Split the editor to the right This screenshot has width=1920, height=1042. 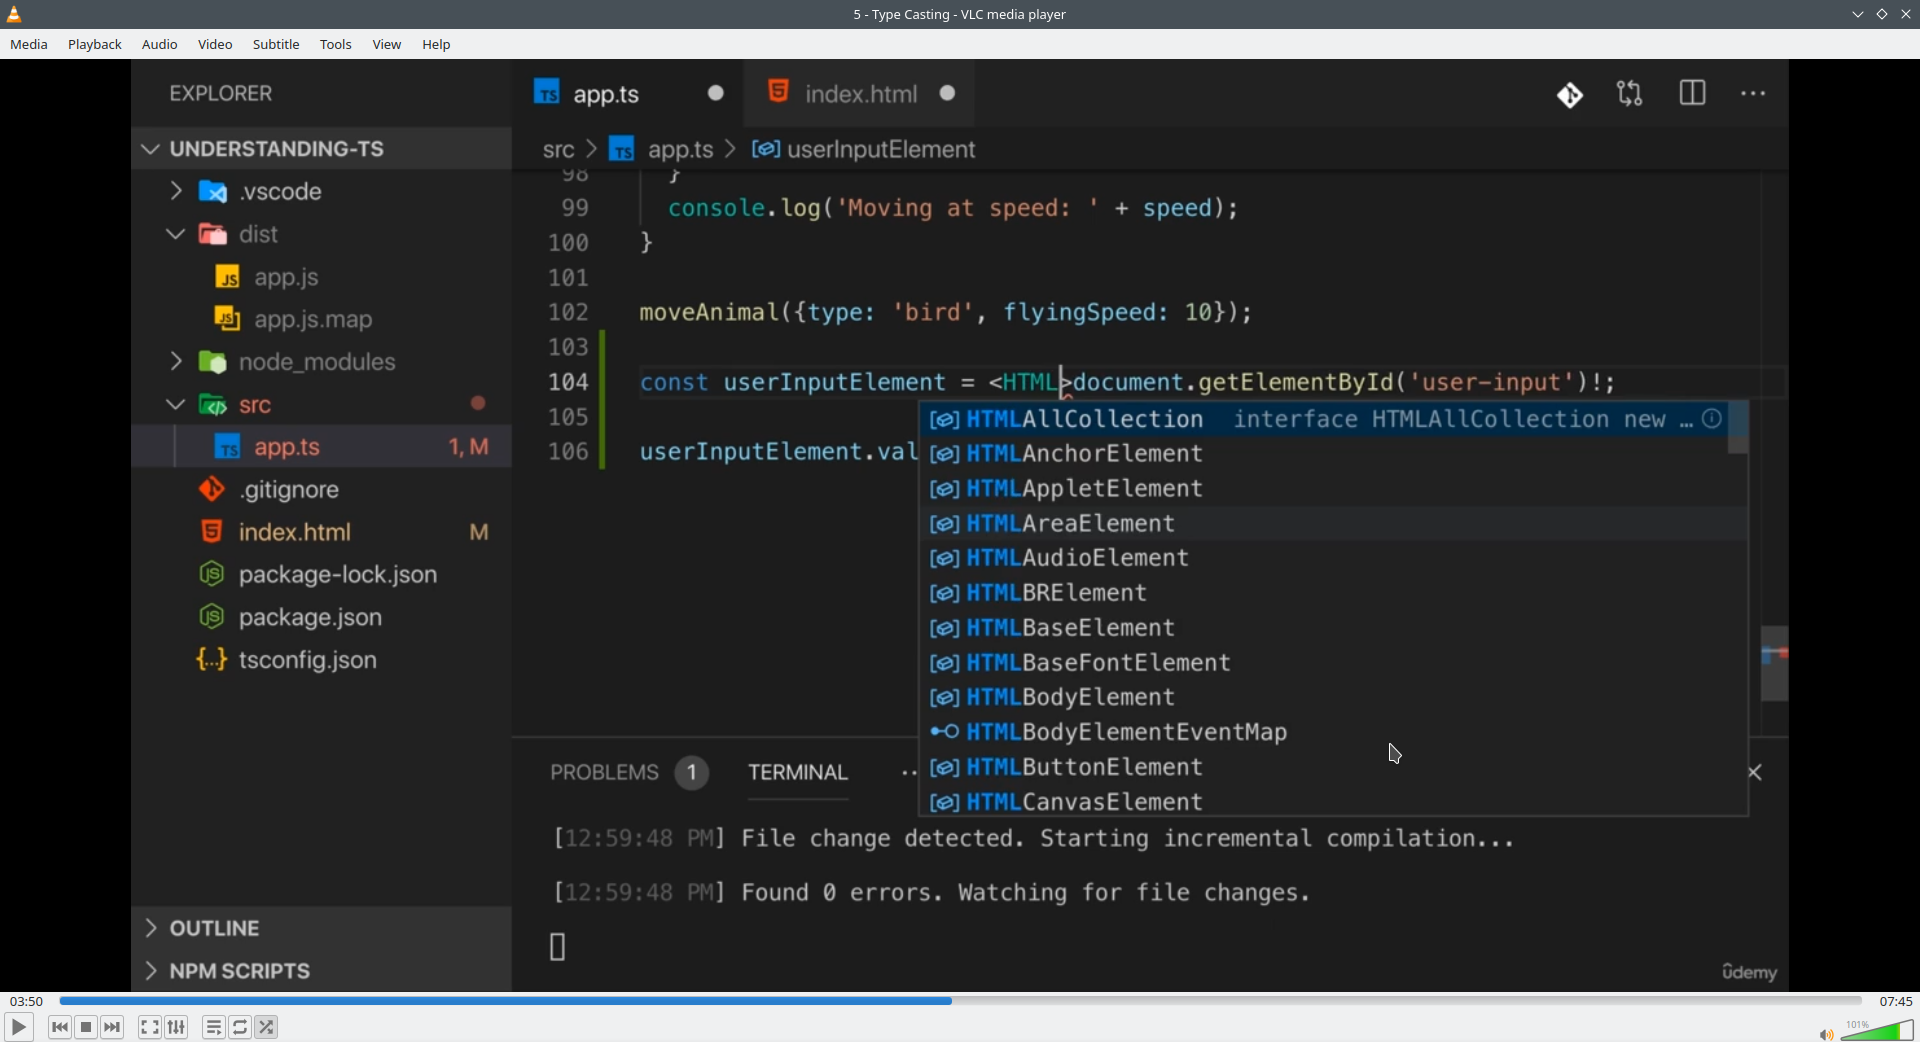tap(1692, 94)
